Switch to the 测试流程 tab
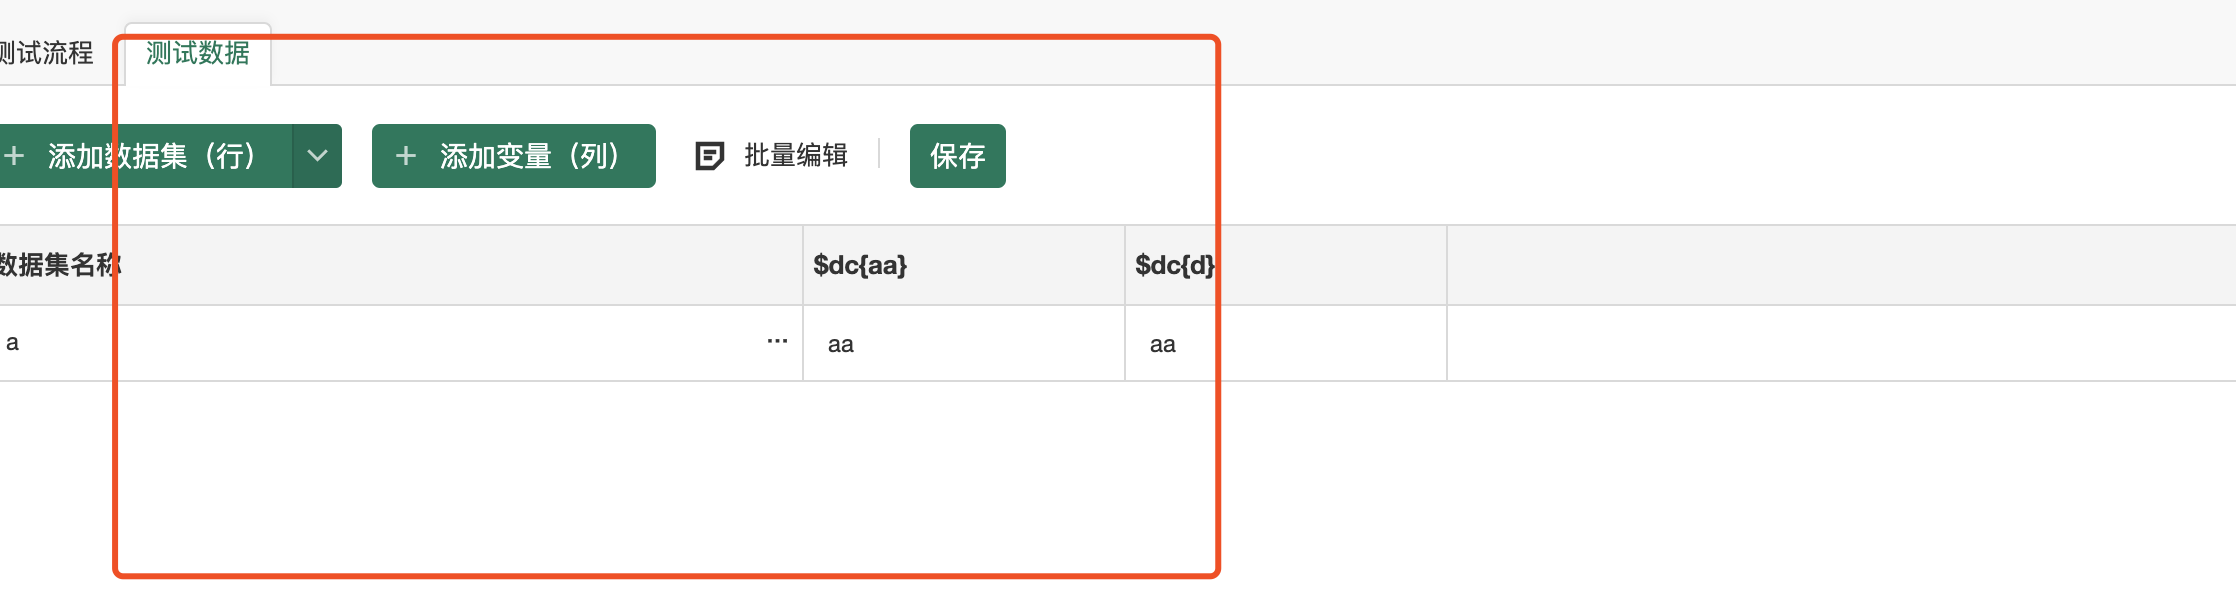 click(x=46, y=53)
